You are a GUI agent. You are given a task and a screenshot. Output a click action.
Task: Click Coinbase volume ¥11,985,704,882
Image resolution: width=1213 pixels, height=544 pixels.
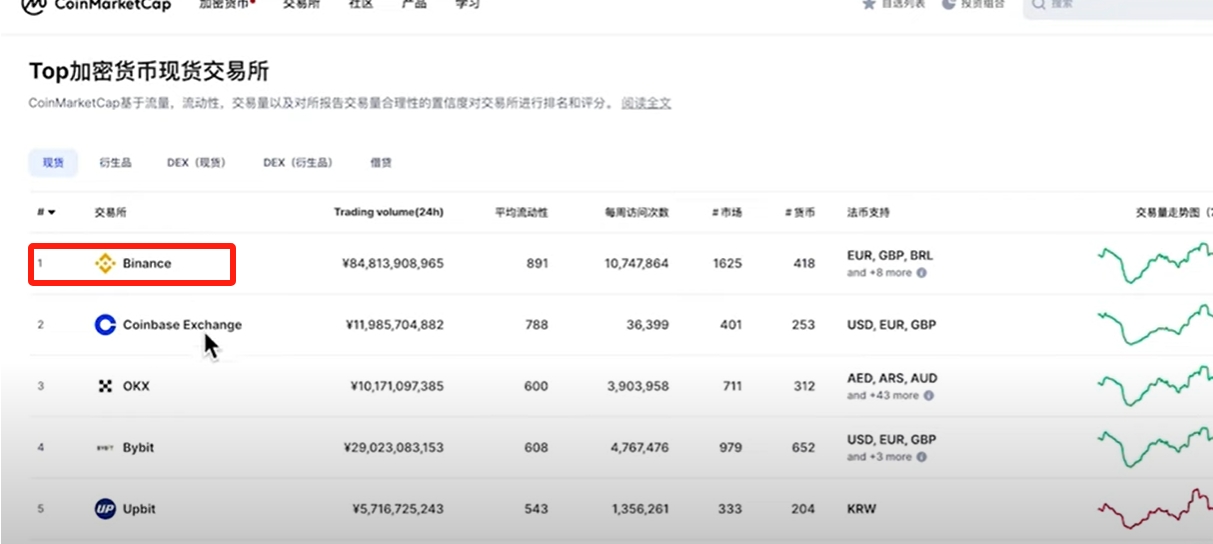[x=394, y=325]
